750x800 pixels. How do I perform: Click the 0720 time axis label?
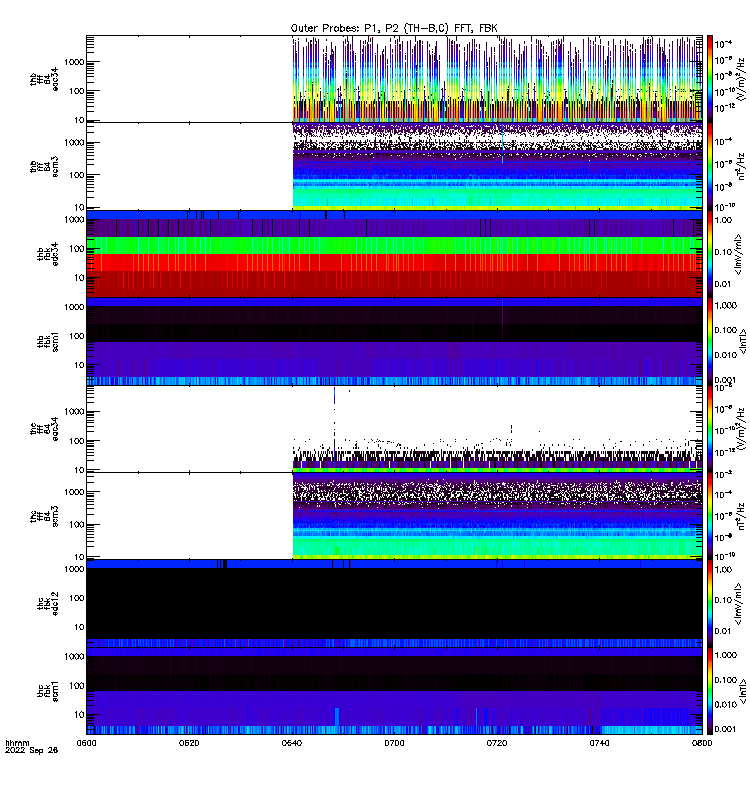click(496, 743)
